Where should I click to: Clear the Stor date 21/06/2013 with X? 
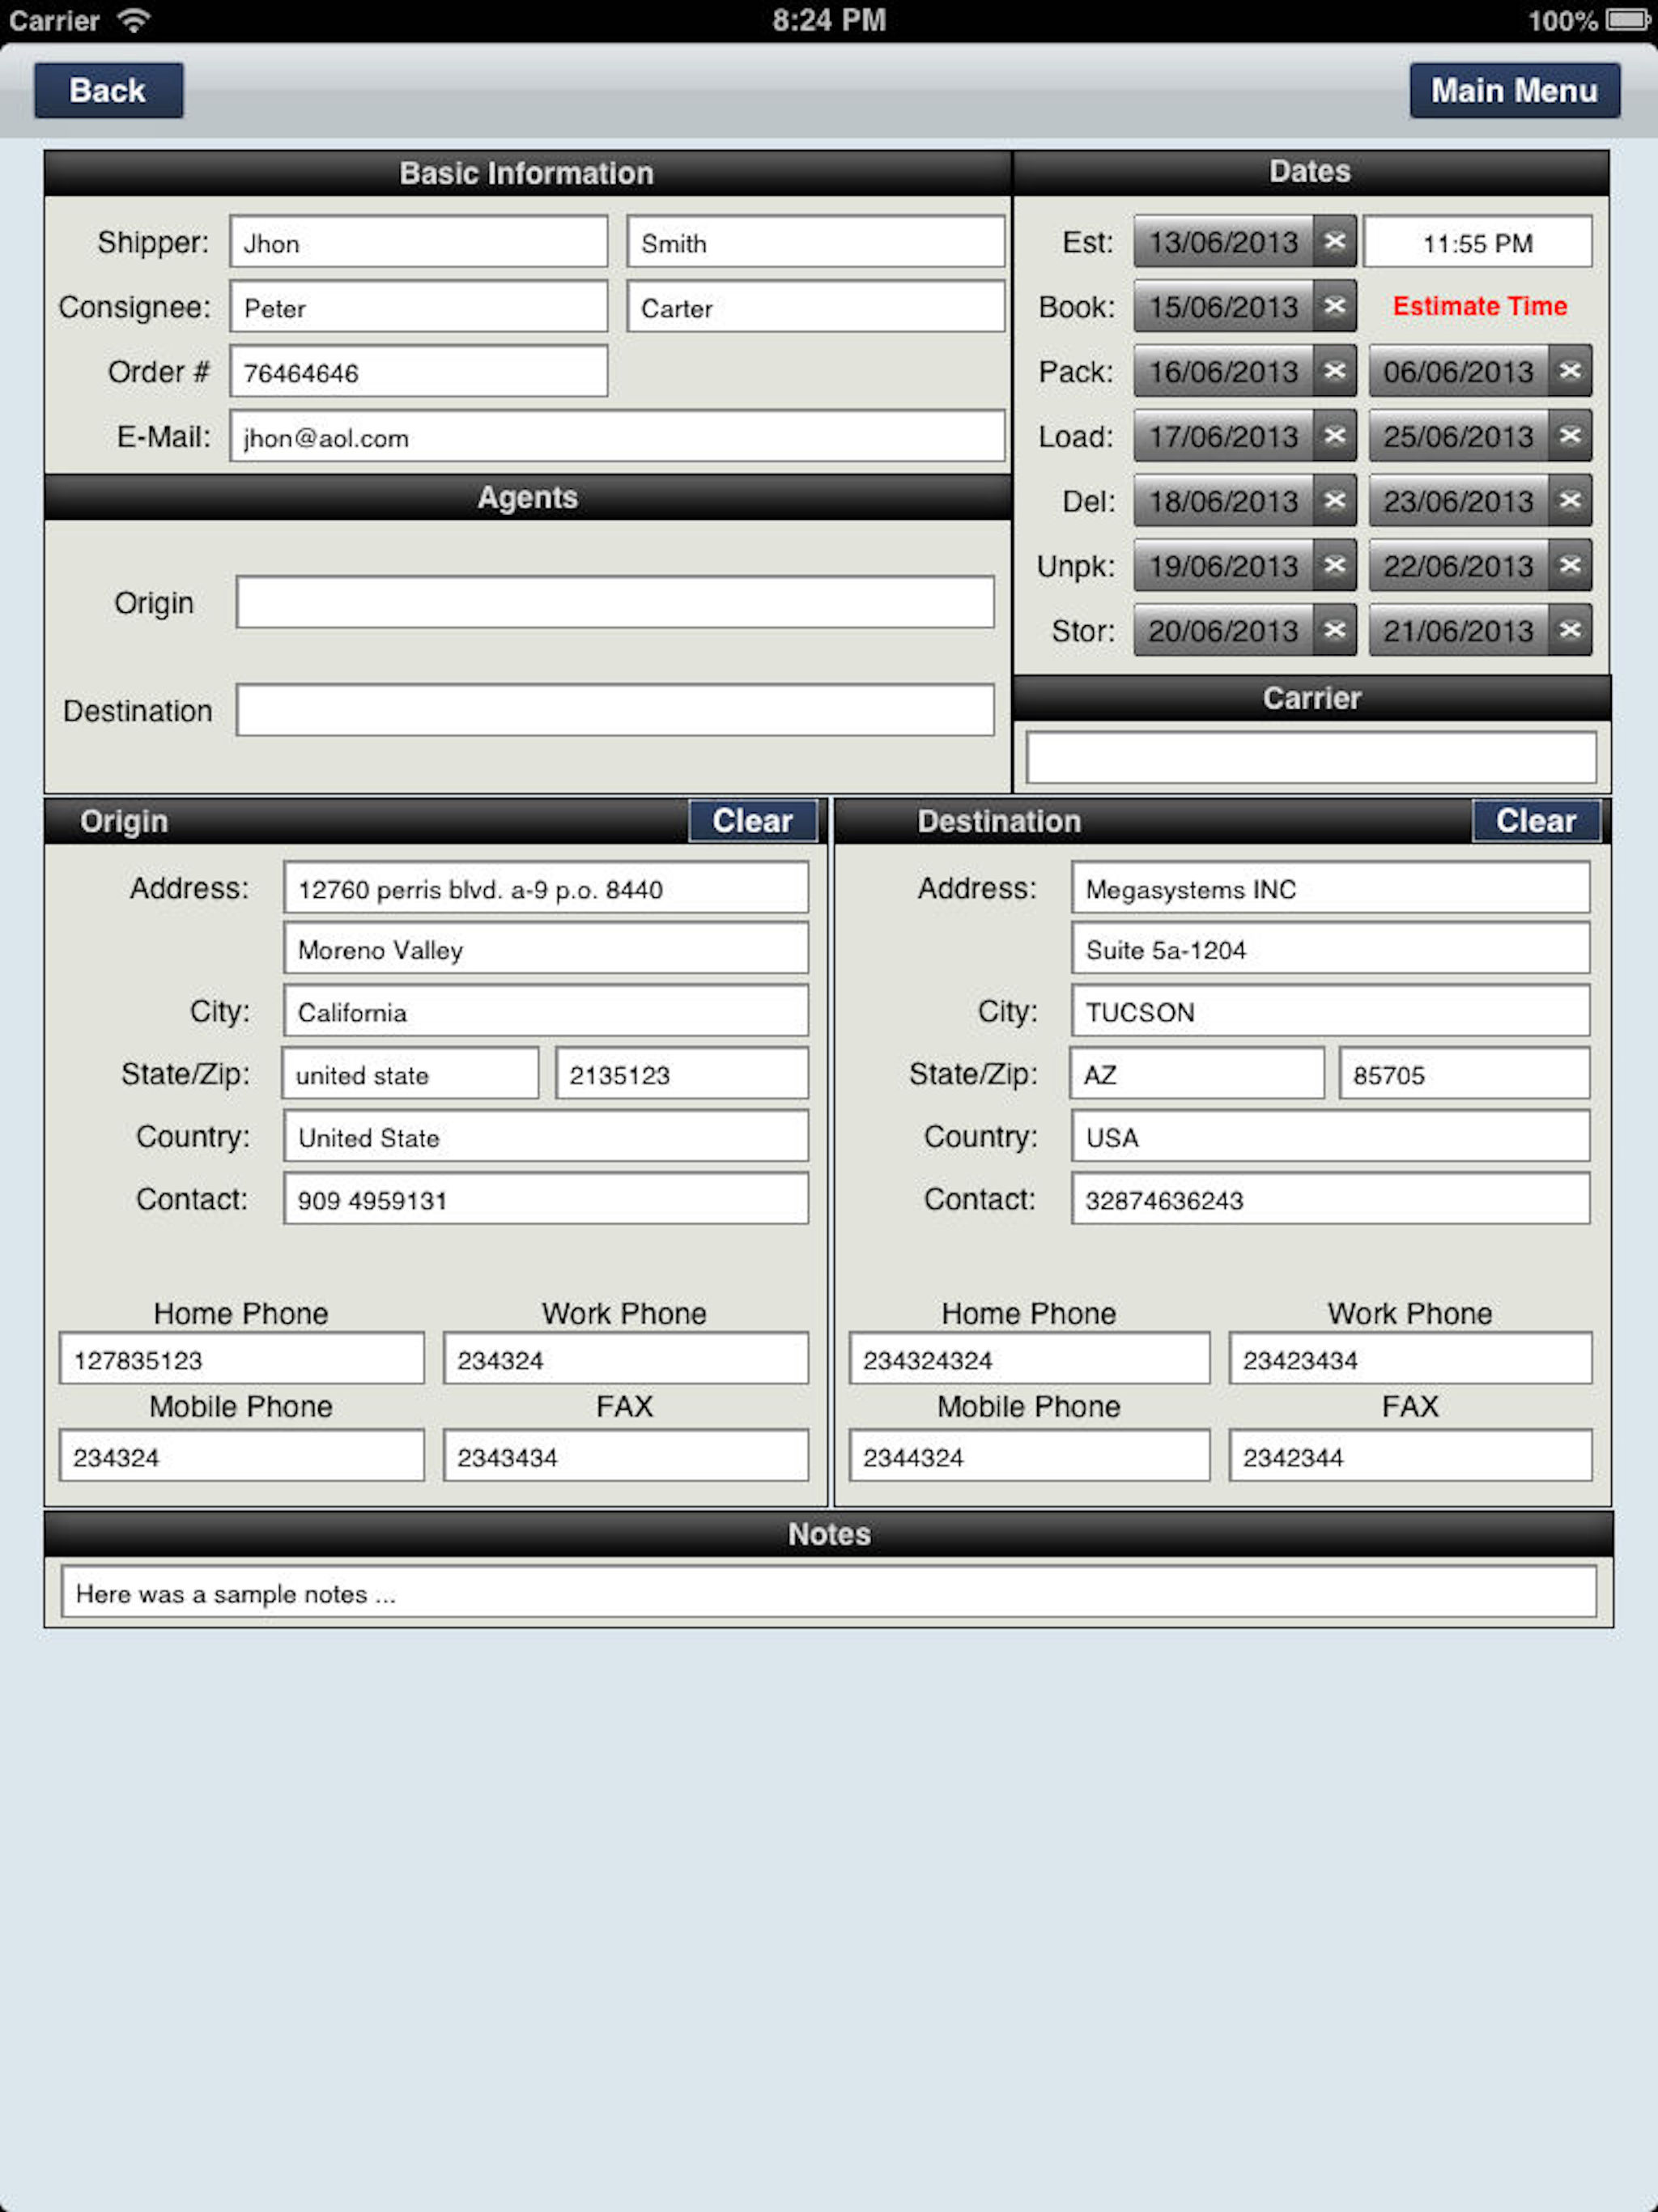pyautogui.click(x=1570, y=630)
